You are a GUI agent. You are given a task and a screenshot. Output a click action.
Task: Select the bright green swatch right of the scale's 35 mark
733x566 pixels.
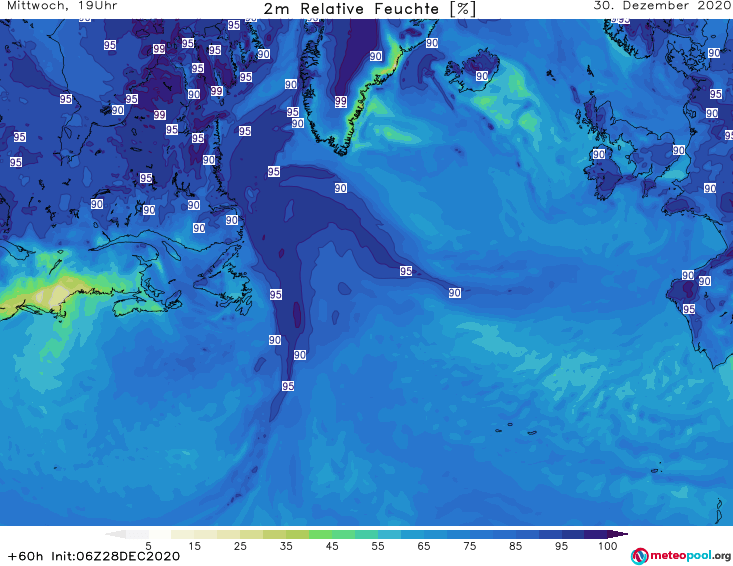click(x=320, y=534)
